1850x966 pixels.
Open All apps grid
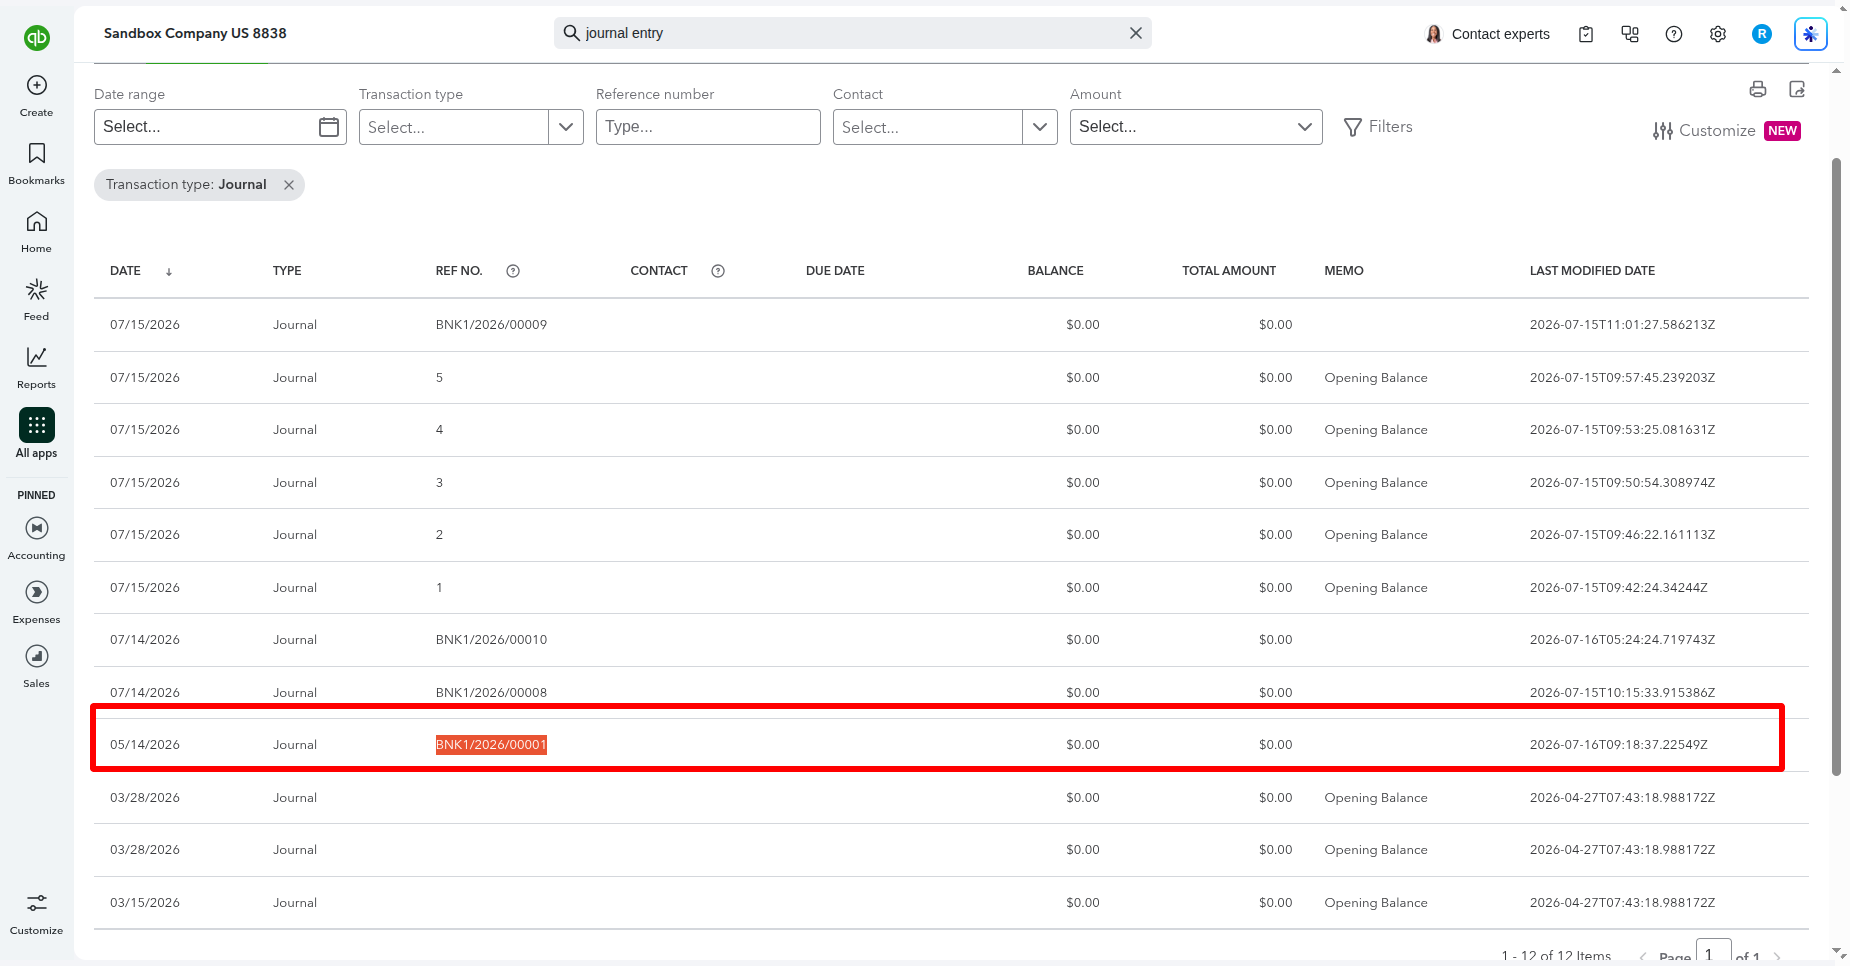37,434
